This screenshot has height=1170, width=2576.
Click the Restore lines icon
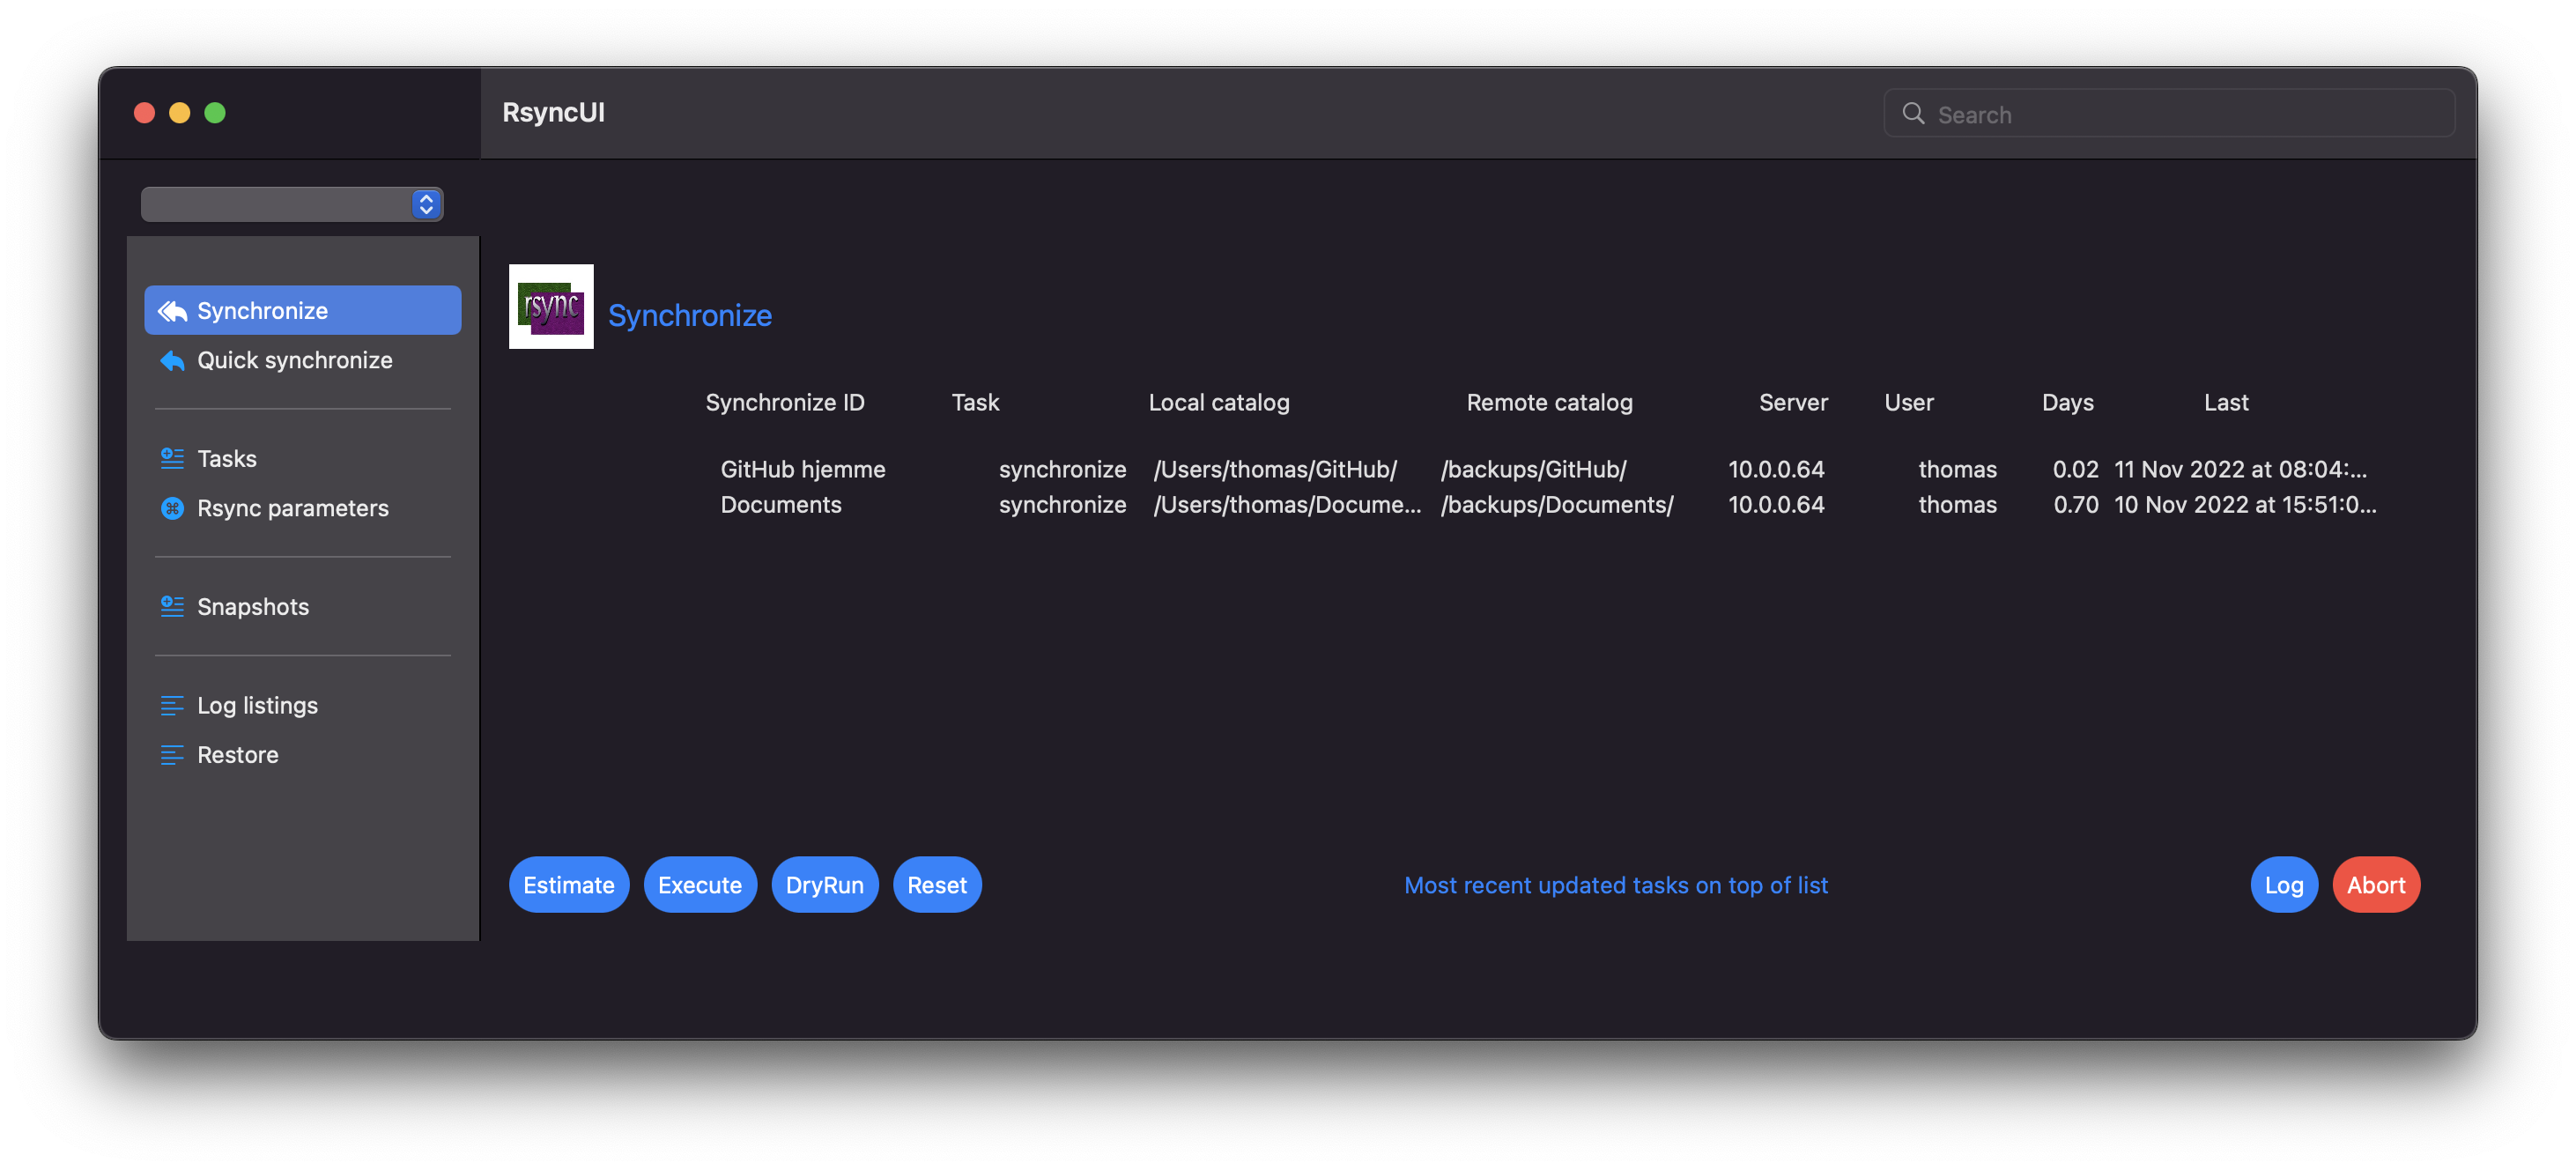172,755
